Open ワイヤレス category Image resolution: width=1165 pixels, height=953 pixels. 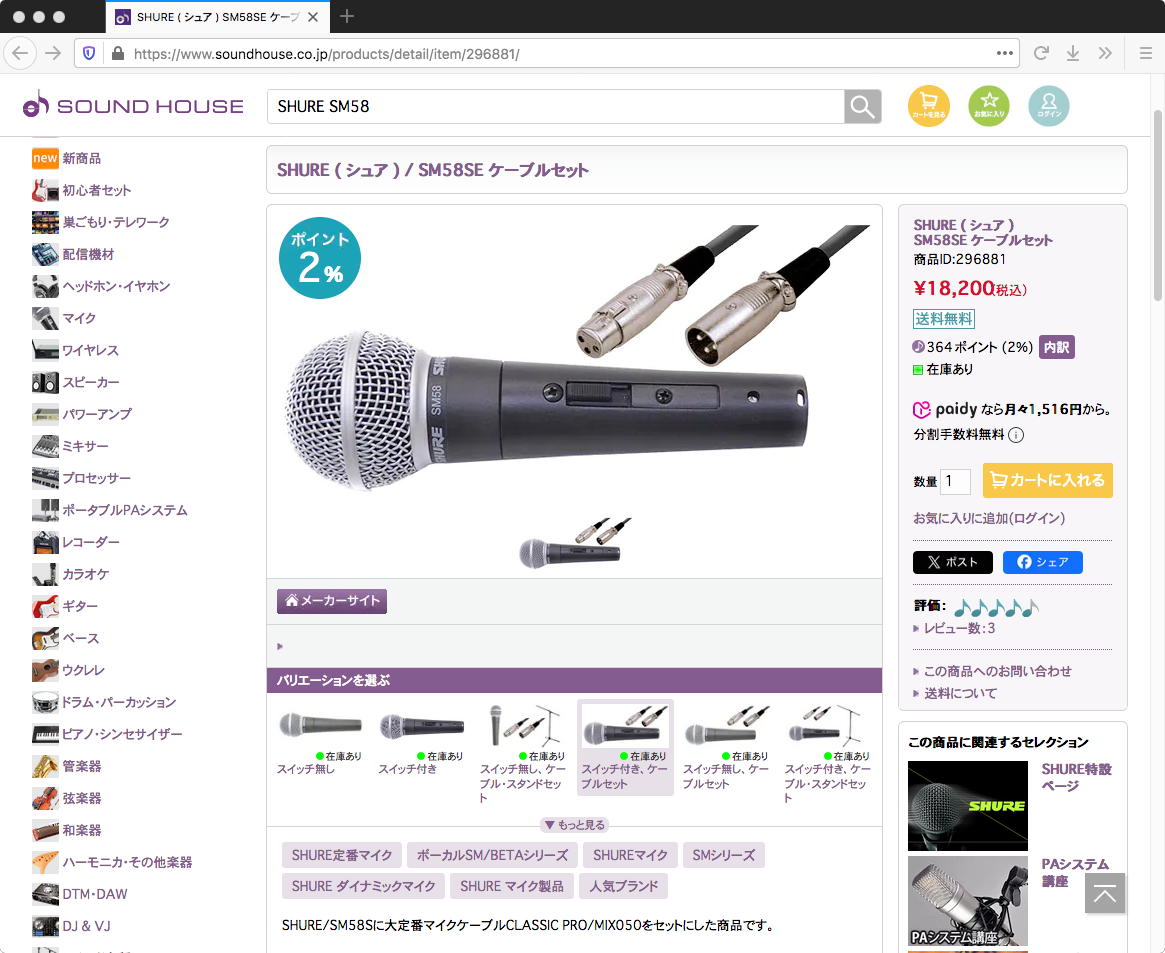click(75, 350)
